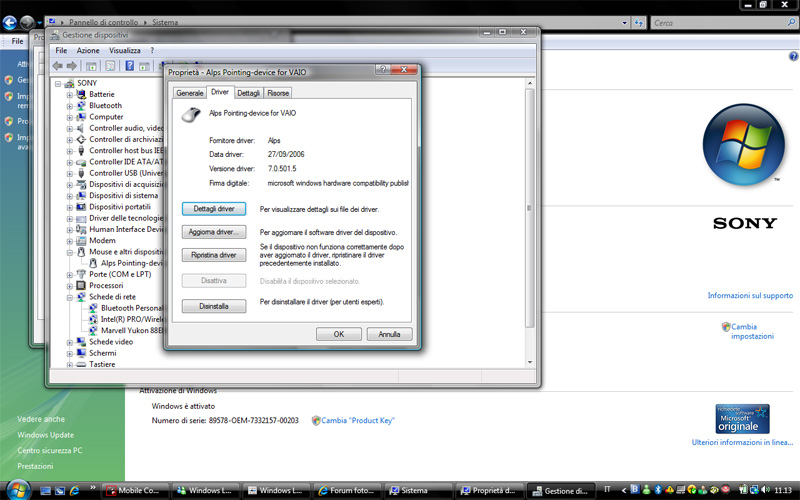Open the Generale tab

point(190,93)
